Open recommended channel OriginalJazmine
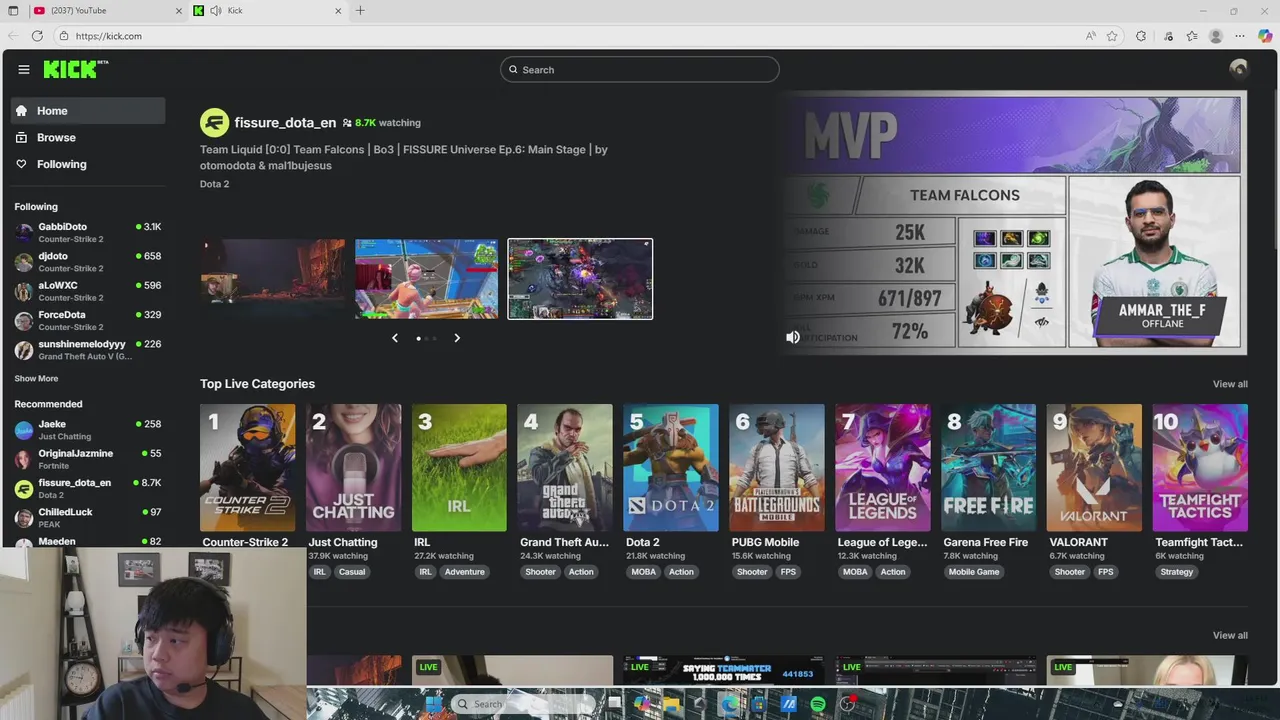 [x=88, y=459]
